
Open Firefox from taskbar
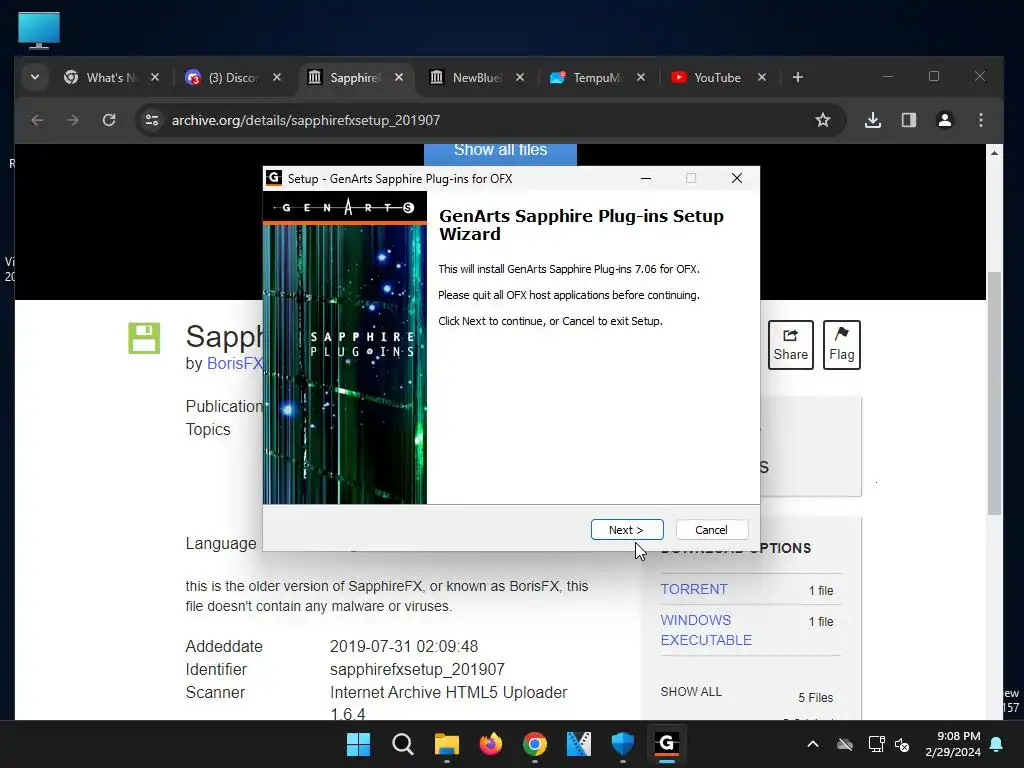490,744
